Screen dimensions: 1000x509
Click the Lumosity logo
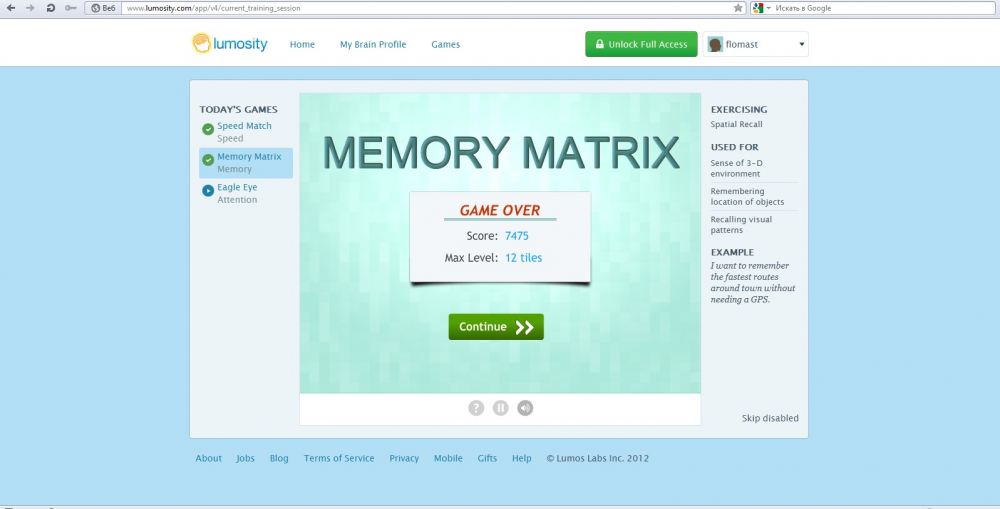pyautogui.click(x=230, y=44)
